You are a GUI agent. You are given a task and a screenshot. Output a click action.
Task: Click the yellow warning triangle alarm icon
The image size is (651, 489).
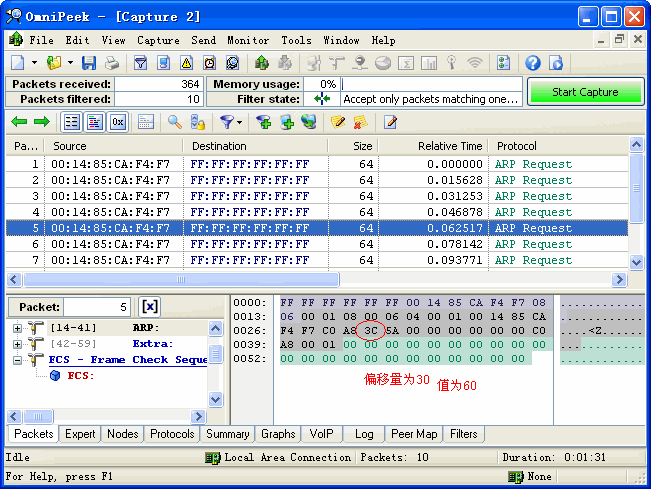186,63
